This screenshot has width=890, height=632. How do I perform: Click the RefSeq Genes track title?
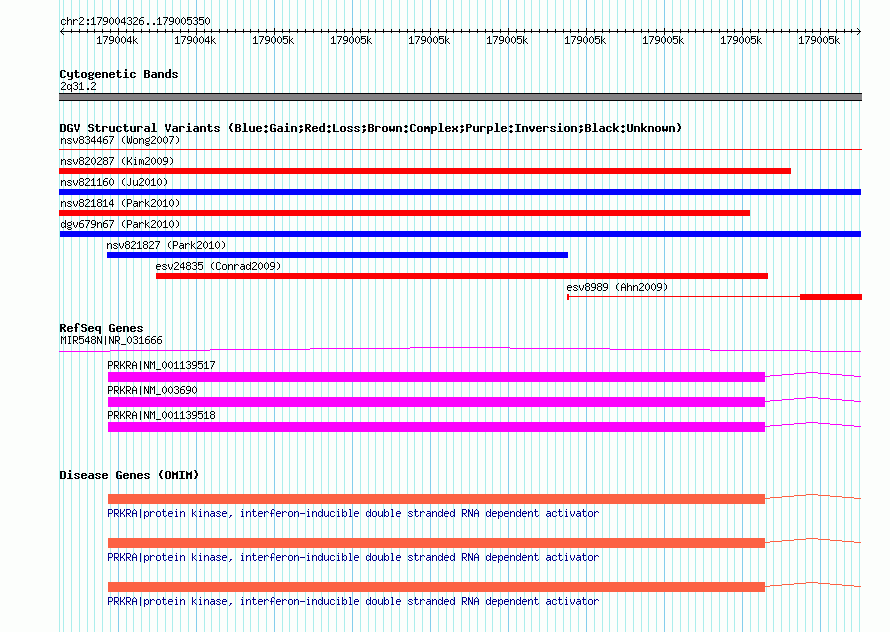click(x=101, y=328)
